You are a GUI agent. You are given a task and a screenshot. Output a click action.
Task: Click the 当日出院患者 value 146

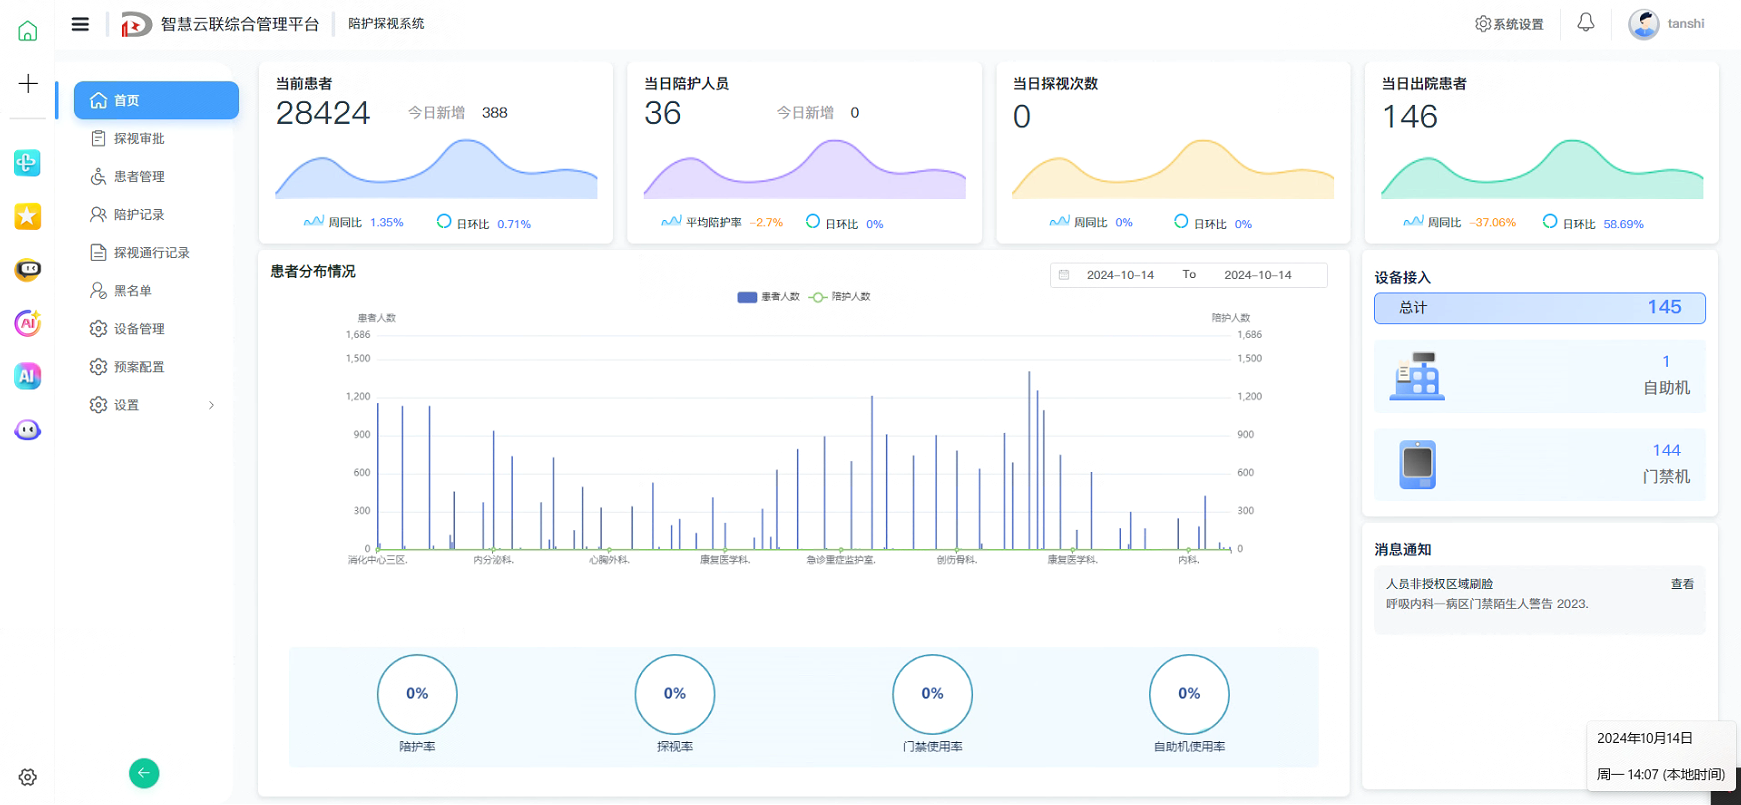1410,117
